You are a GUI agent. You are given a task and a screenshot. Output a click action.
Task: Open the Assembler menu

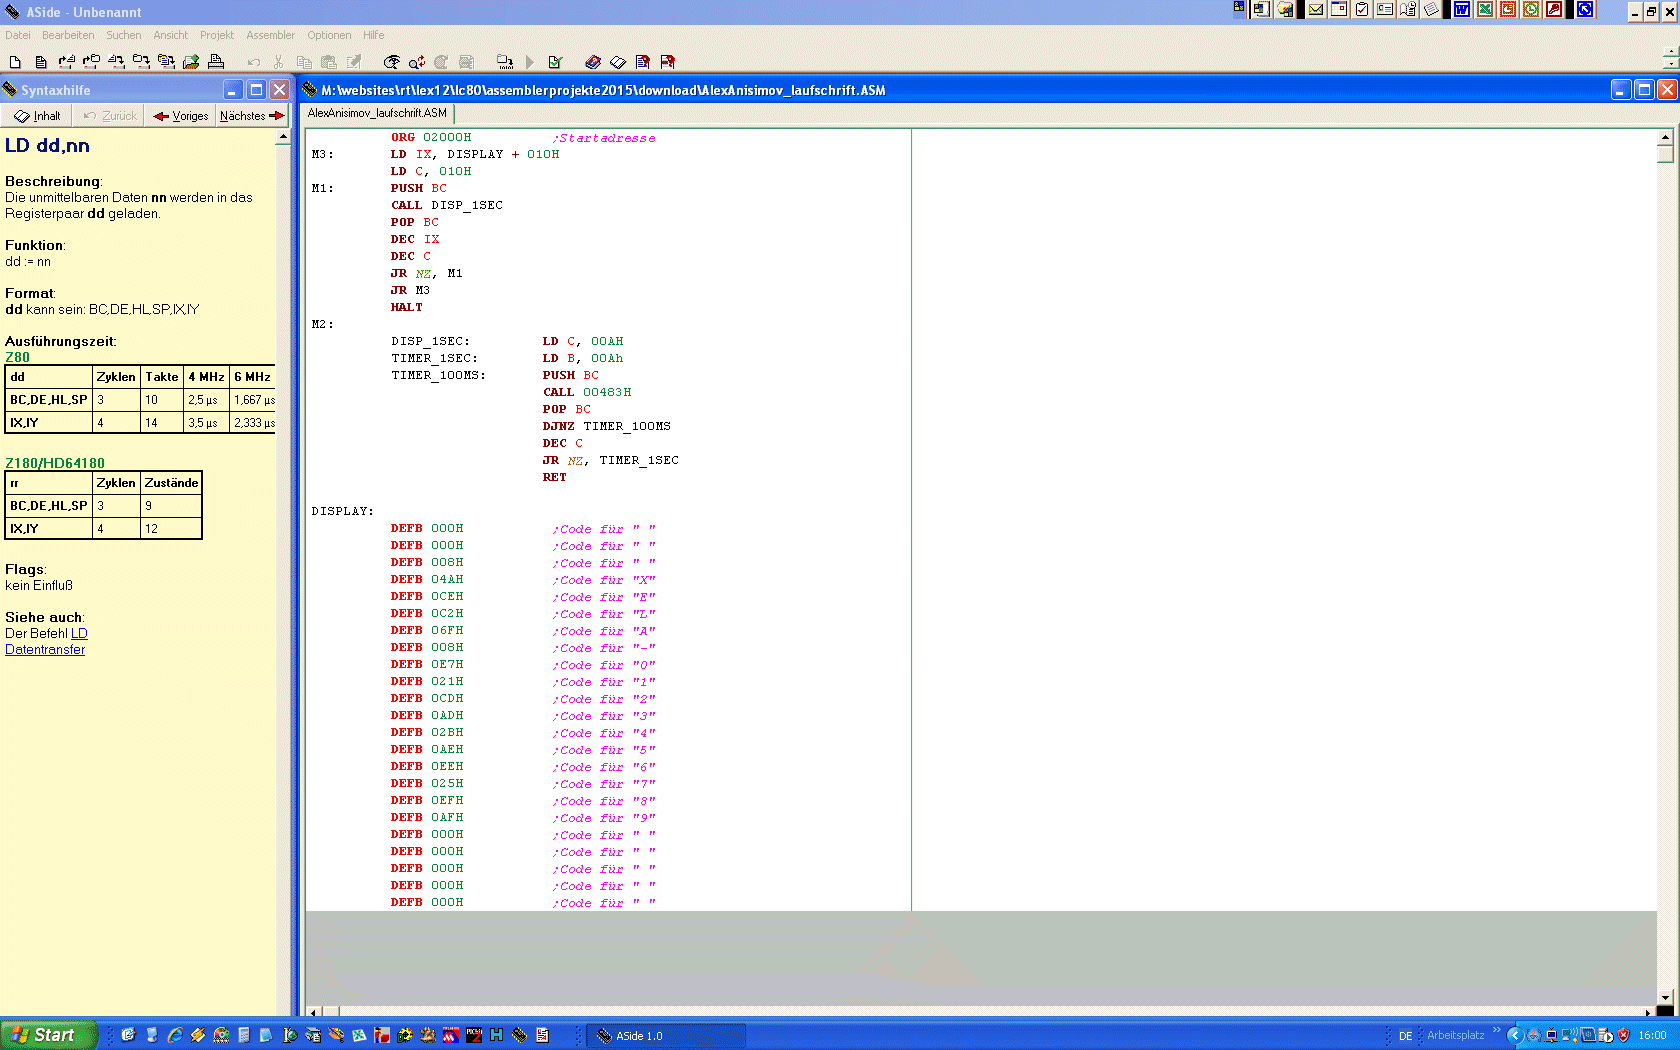pyautogui.click(x=271, y=35)
